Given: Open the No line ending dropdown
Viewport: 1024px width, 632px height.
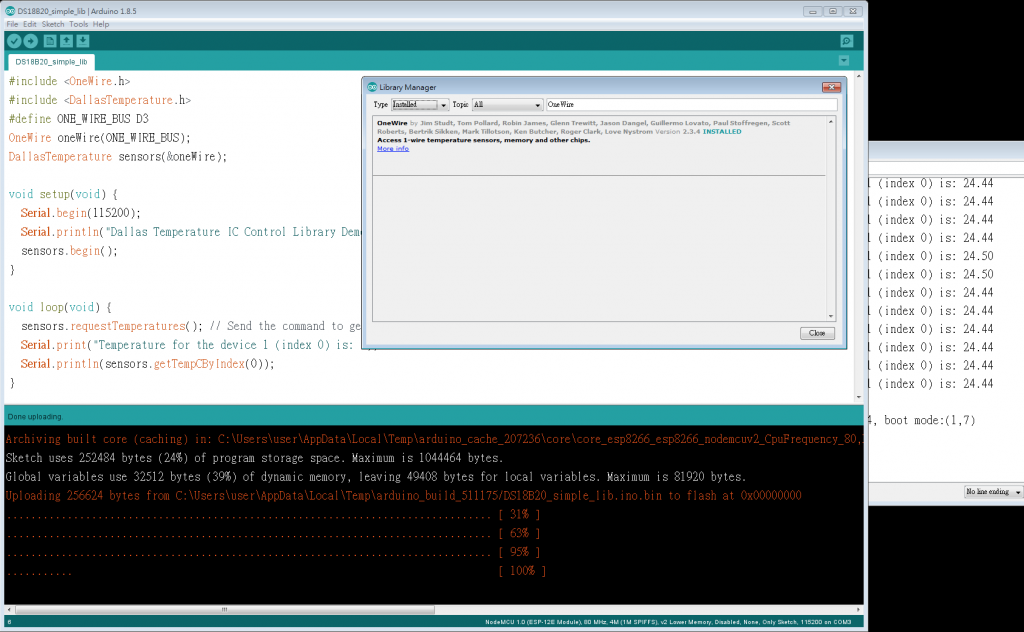Looking at the screenshot, I should 993,492.
